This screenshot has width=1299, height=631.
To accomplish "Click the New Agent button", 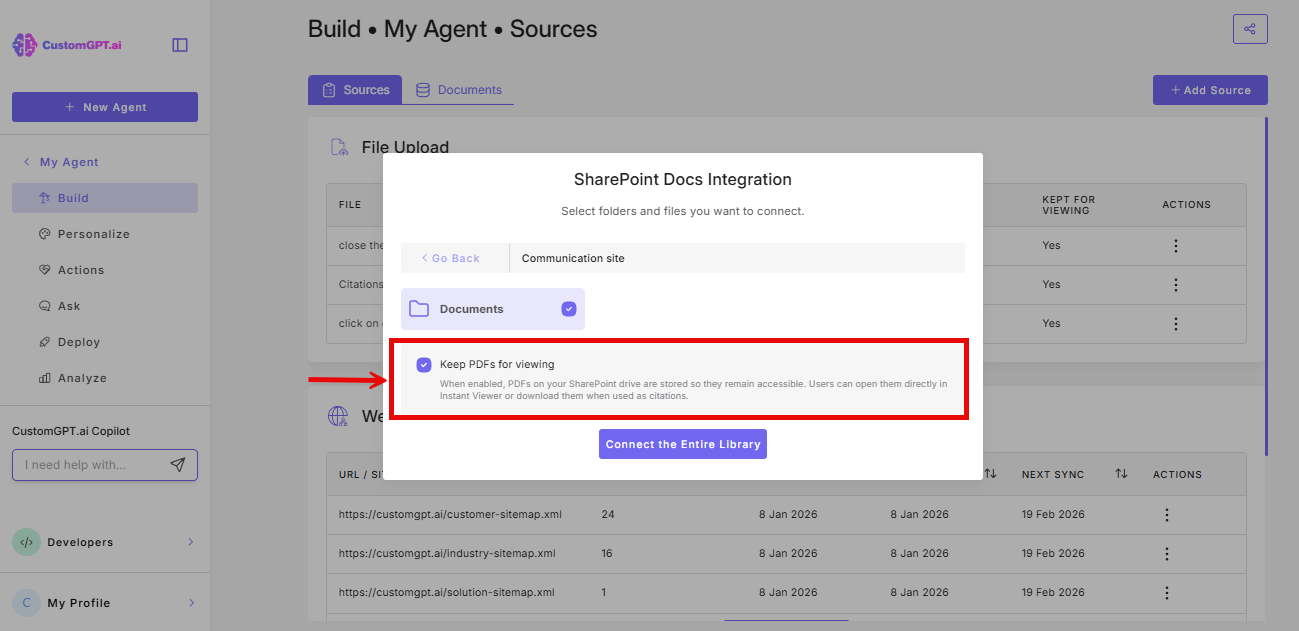I will point(105,107).
